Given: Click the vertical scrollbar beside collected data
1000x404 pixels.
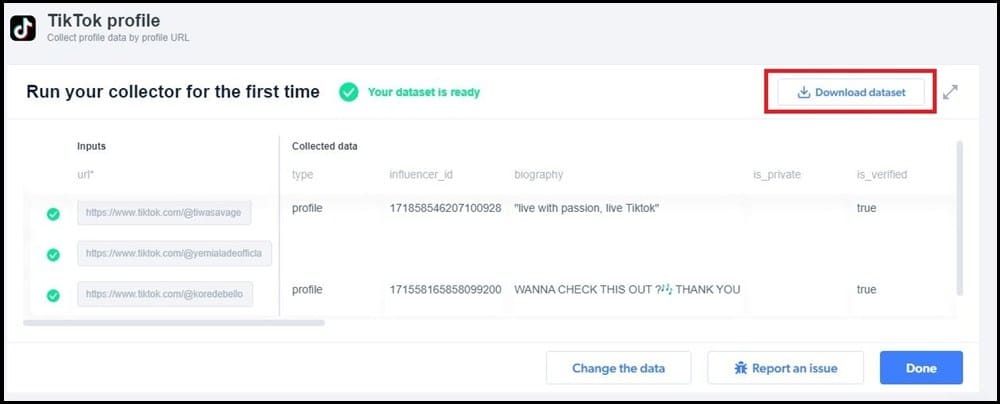Looking at the screenshot, I should [960, 218].
